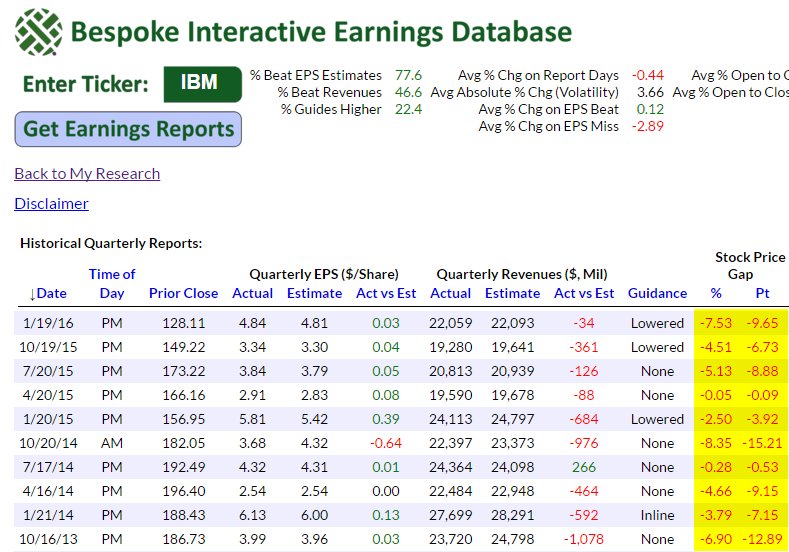Sort by EPS Act vs Est header

pos(386,293)
